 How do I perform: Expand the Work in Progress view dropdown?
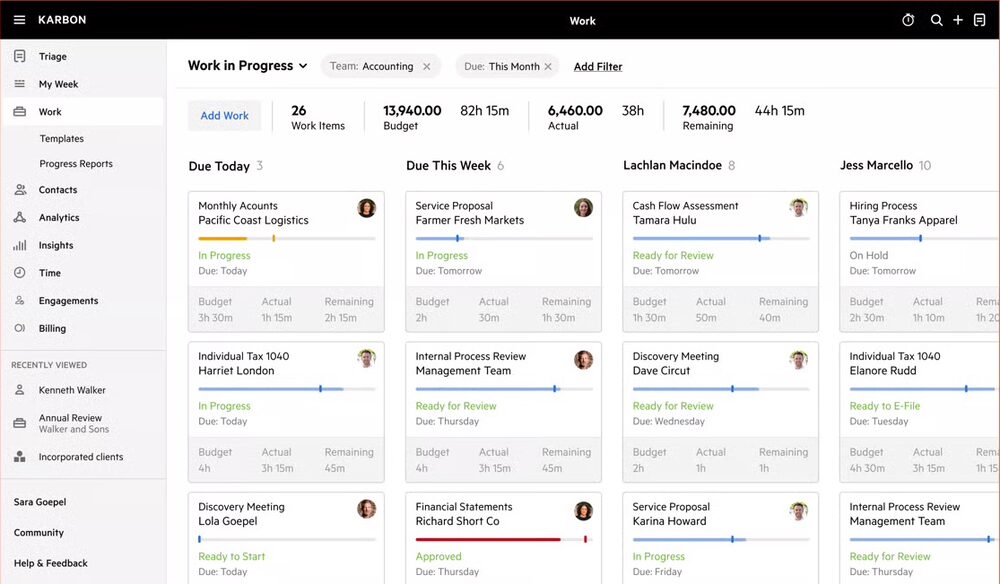tap(247, 66)
